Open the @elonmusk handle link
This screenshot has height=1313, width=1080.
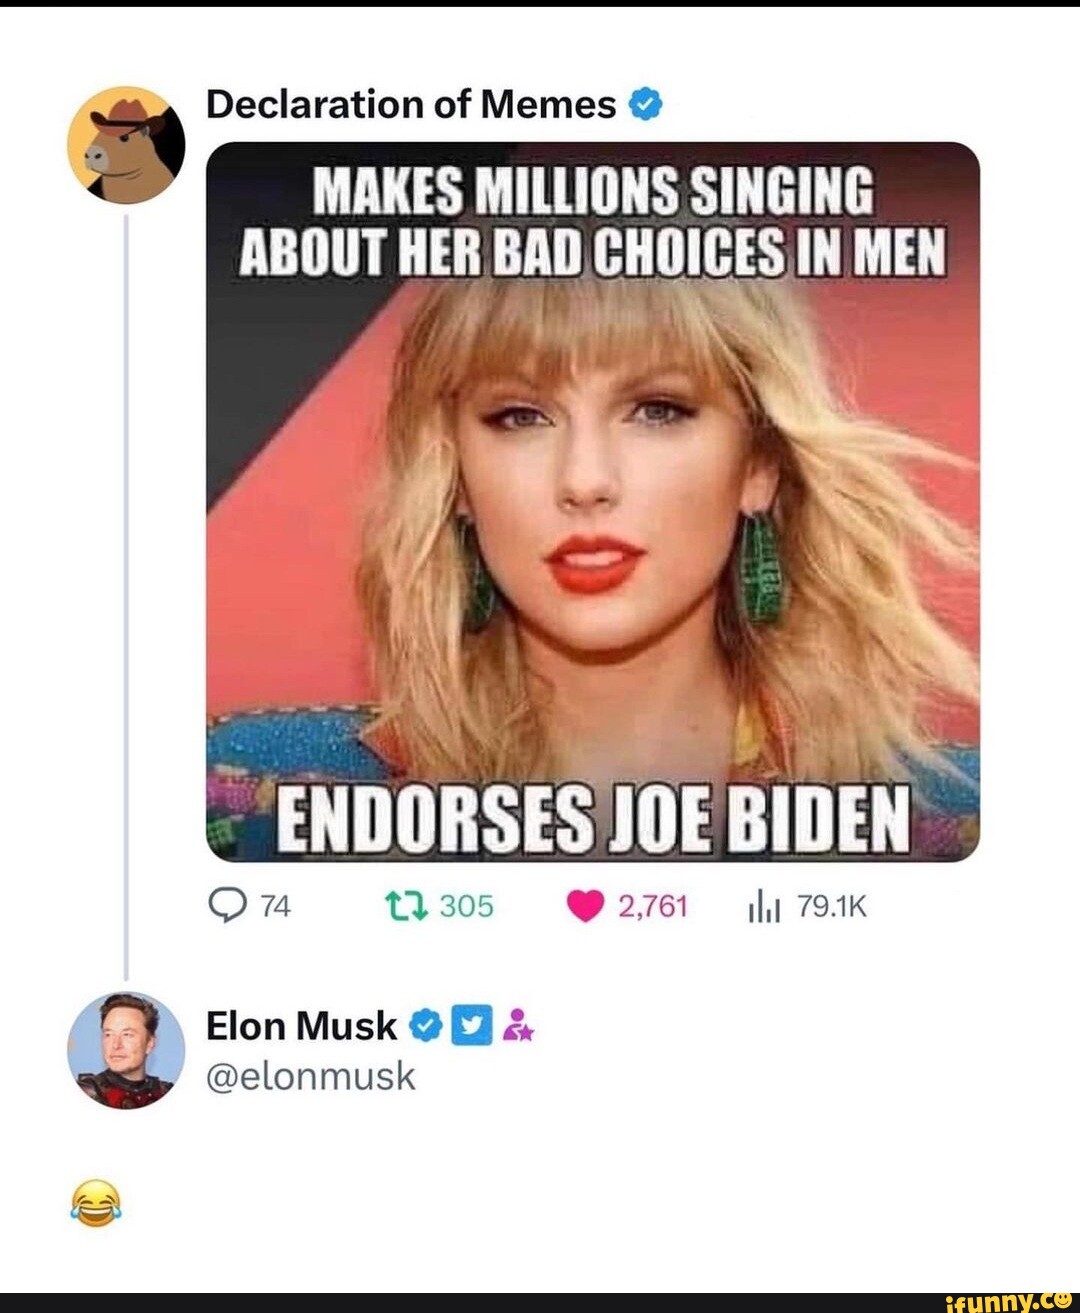click(x=312, y=1077)
